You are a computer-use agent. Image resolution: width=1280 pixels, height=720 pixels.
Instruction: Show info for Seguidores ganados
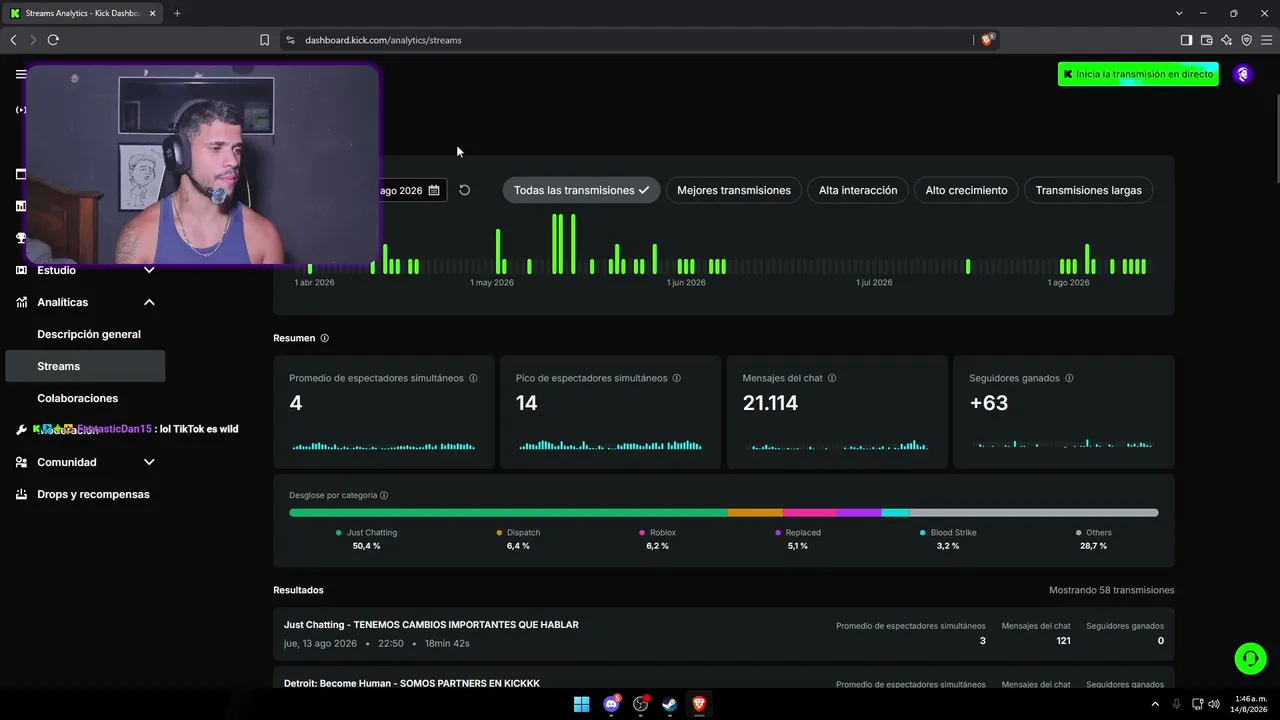[x=1069, y=378]
